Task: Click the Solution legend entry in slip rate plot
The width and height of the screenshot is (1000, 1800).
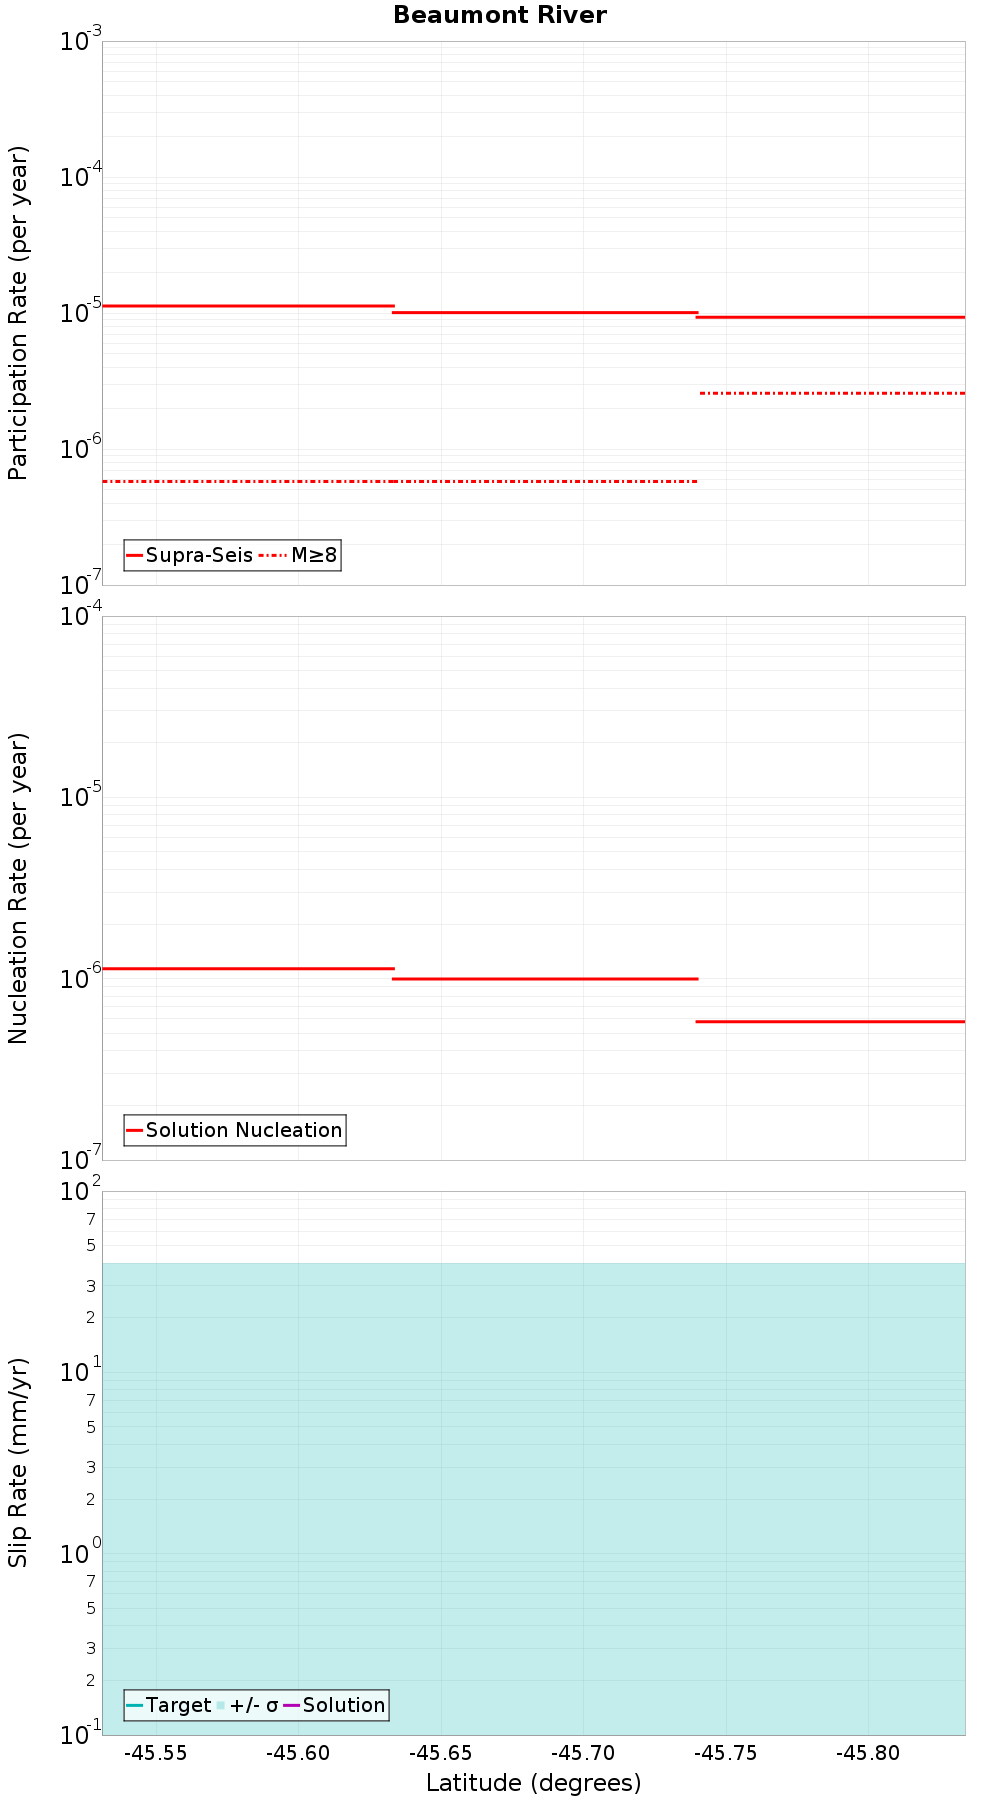Action: coord(335,1705)
